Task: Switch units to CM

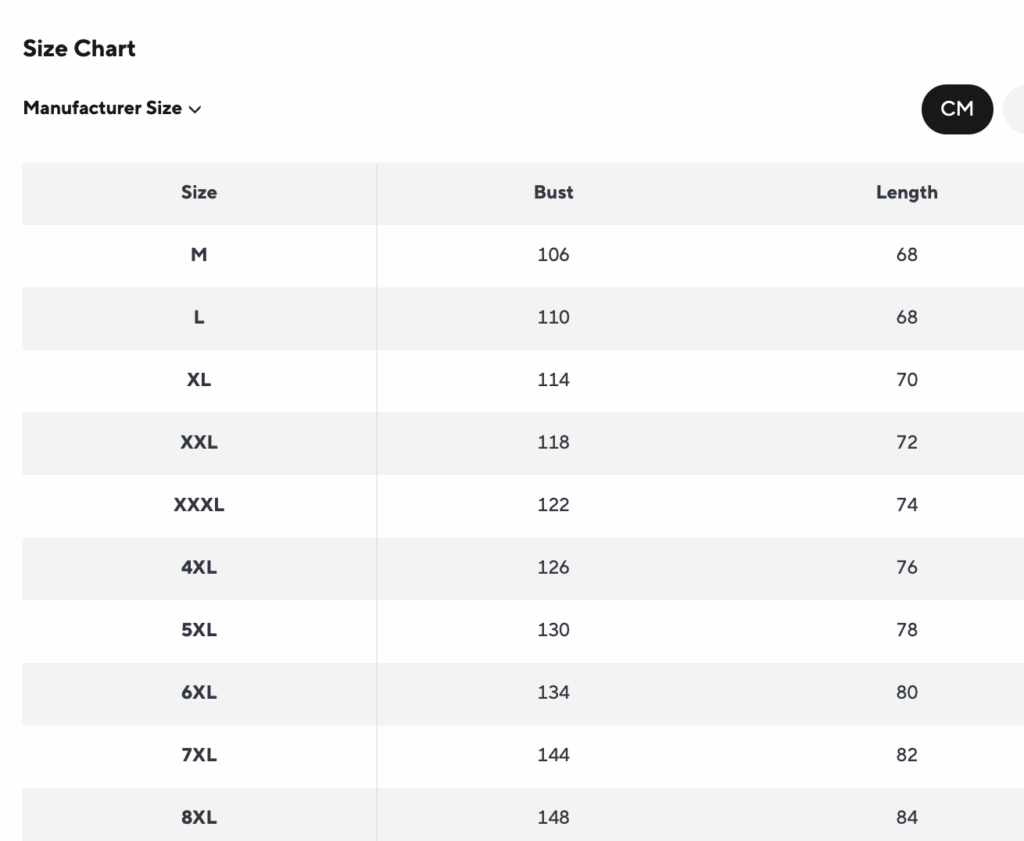Action: pyautogui.click(x=957, y=109)
